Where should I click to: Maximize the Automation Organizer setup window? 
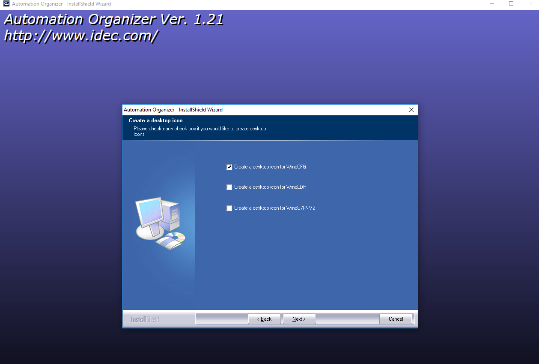[511, 4]
